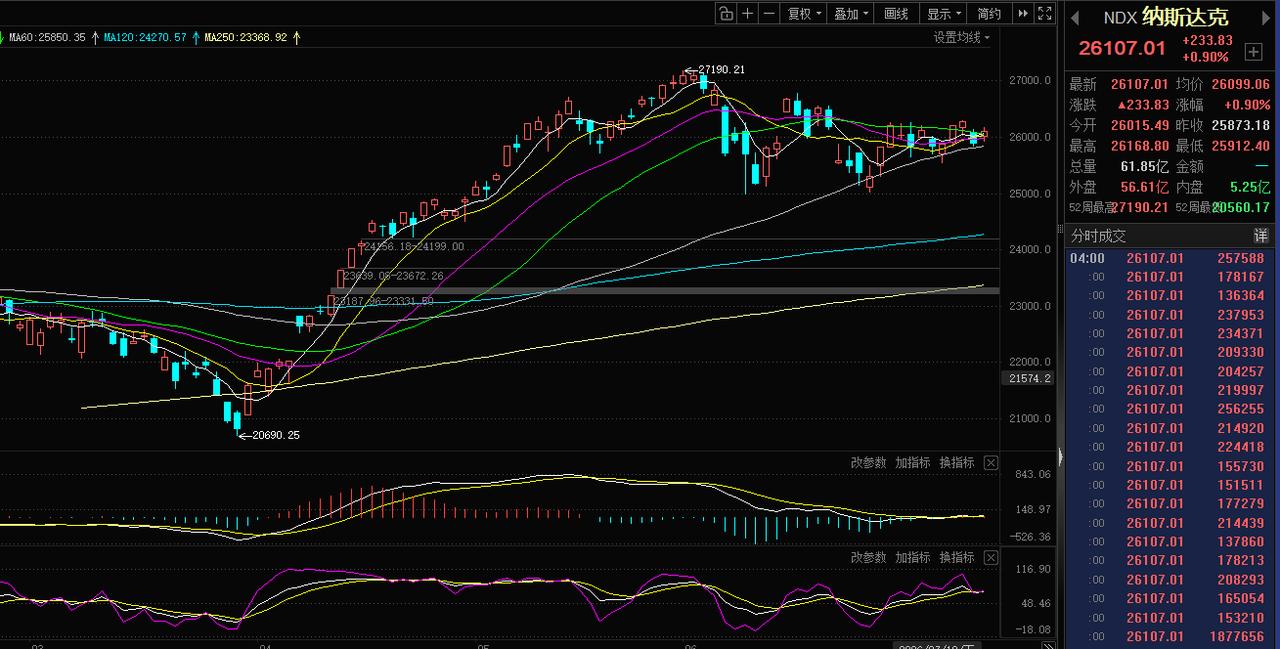Select the MA60:25850.35 indicator label
Screen dimensions: 1280x649
point(47,37)
